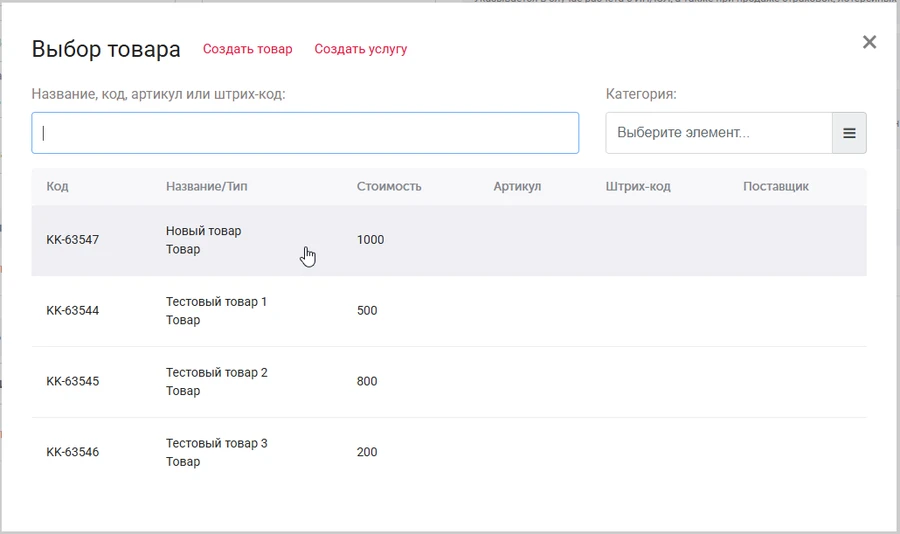
Task: Click product code KK-63546
Action: pyautogui.click(x=73, y=453)
